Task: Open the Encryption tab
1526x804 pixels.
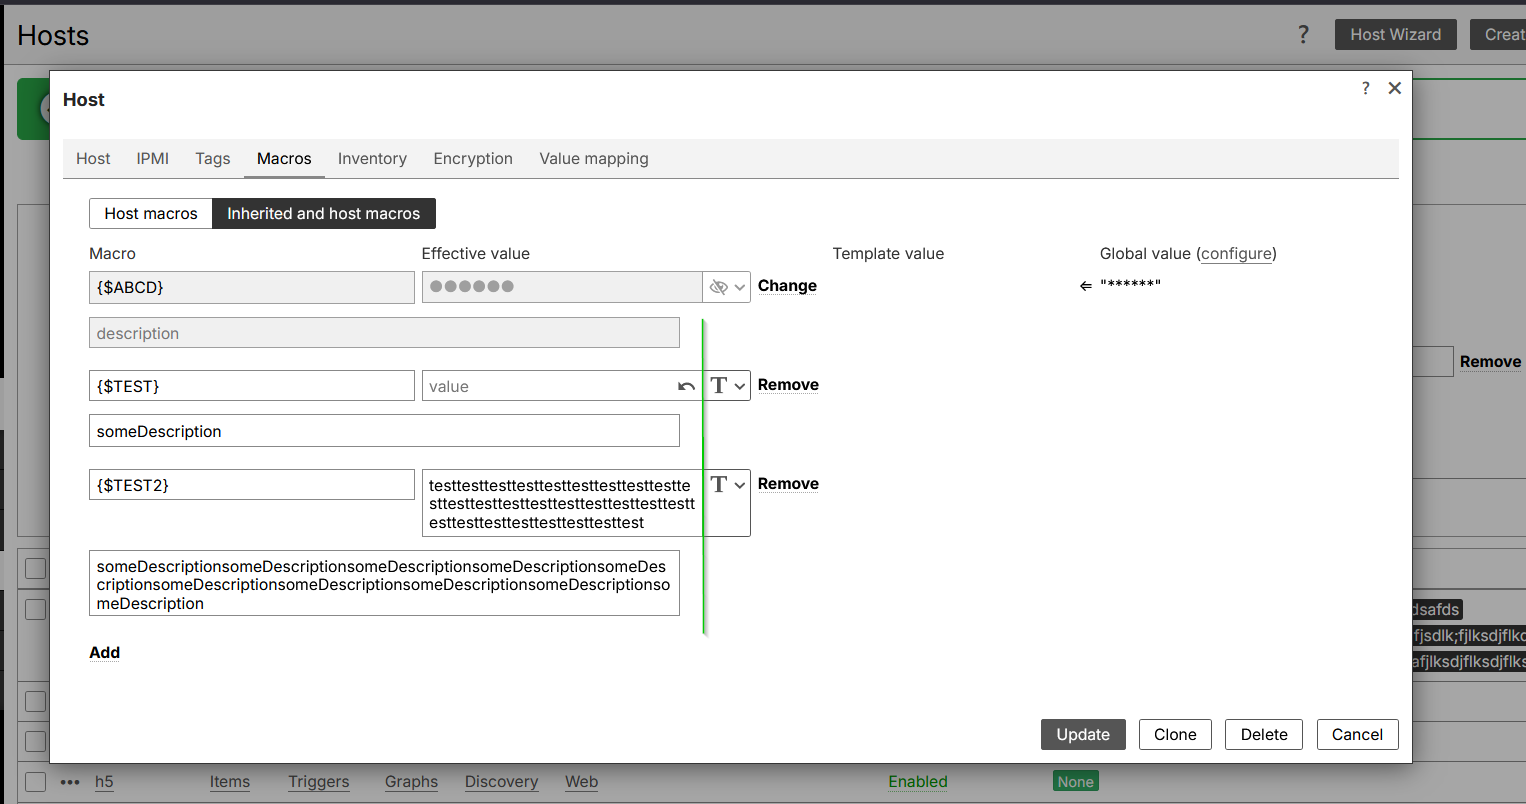Action: point(473,158)
